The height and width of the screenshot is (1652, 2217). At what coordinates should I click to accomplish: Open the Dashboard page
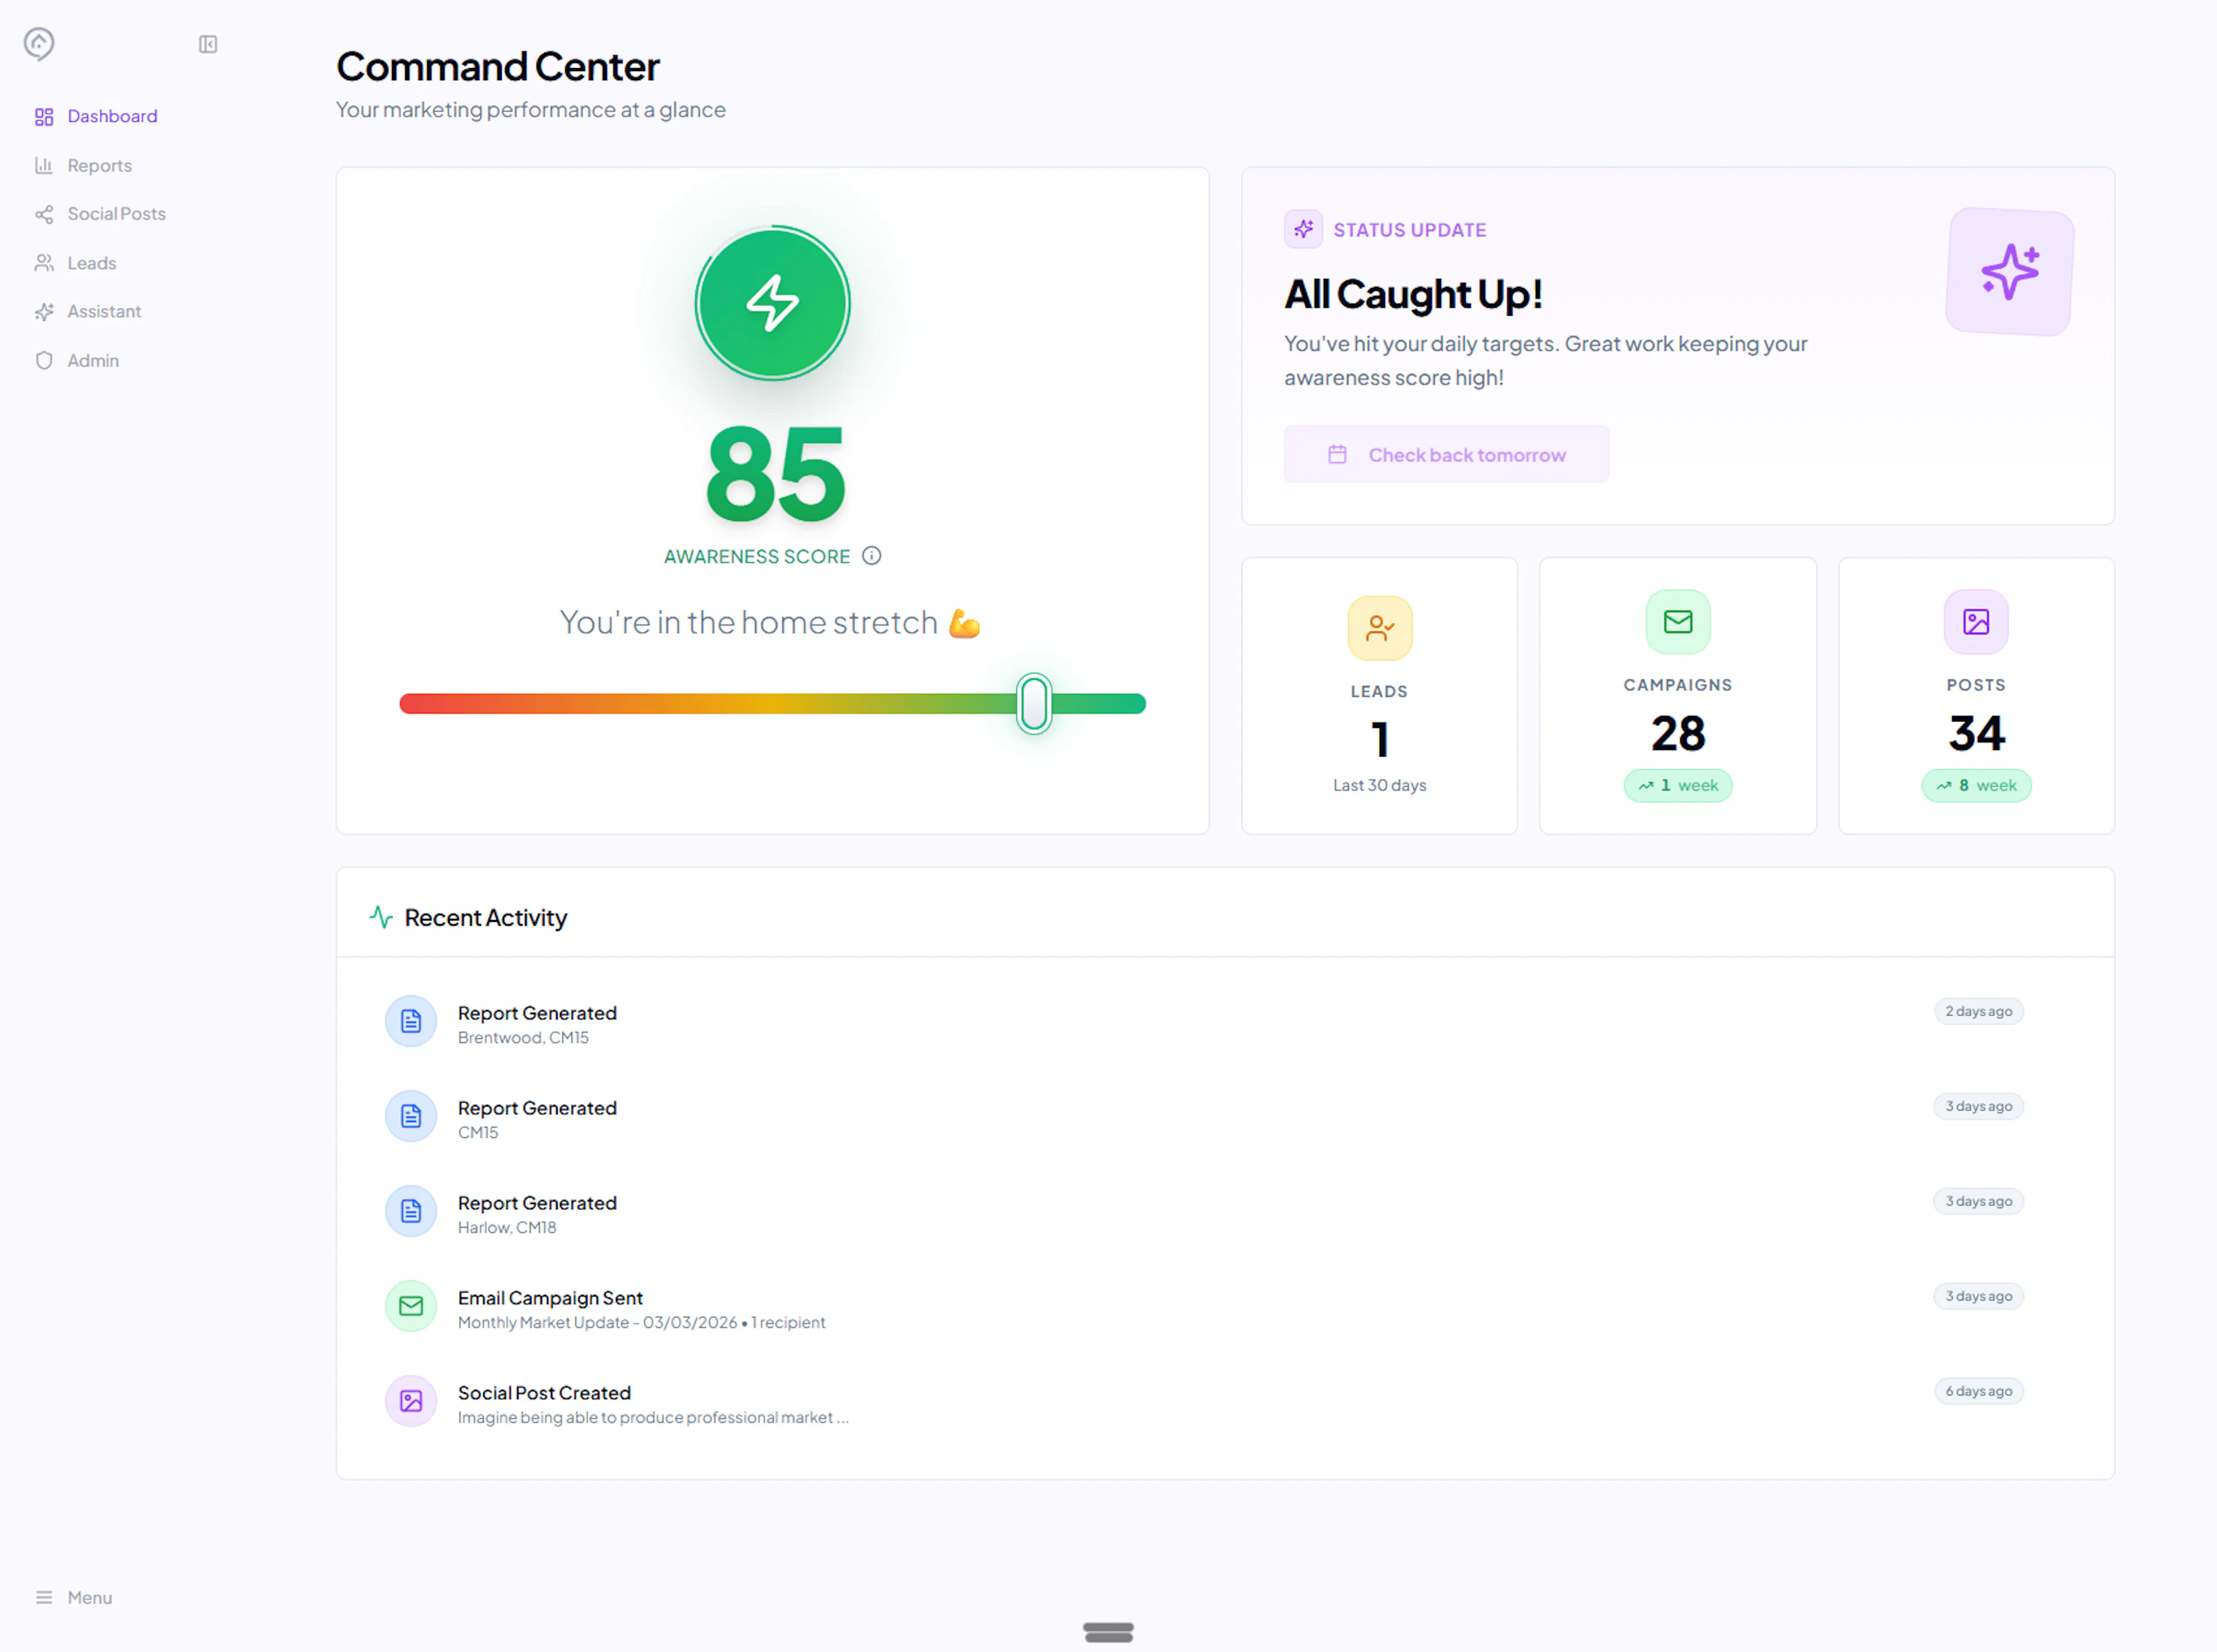111,116
